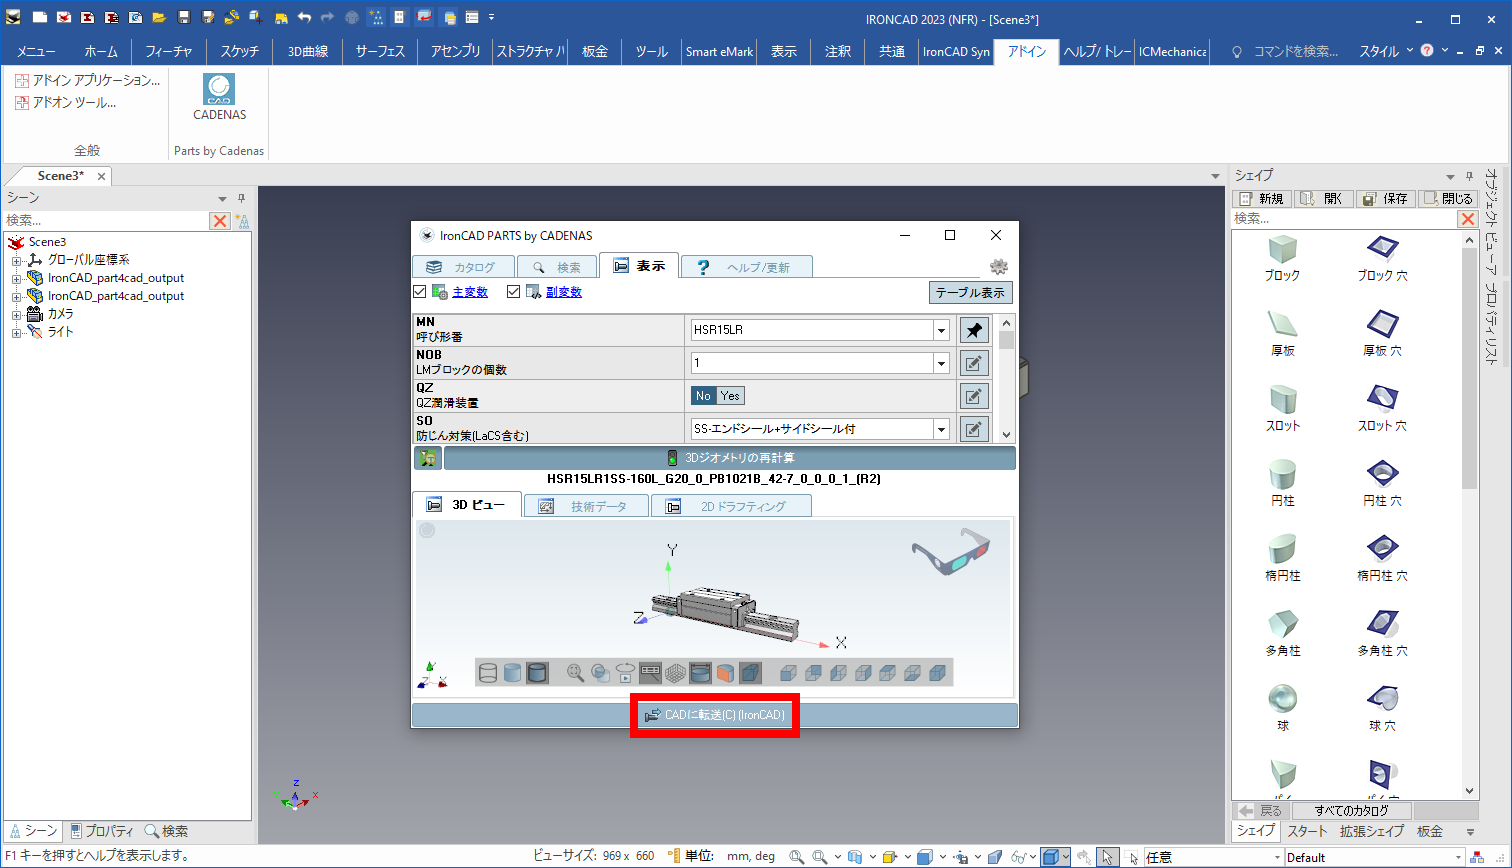Expand the カメラ tree node
Image resolution: width=1512 pixels, height=868 pixels.
coord(17,314)
